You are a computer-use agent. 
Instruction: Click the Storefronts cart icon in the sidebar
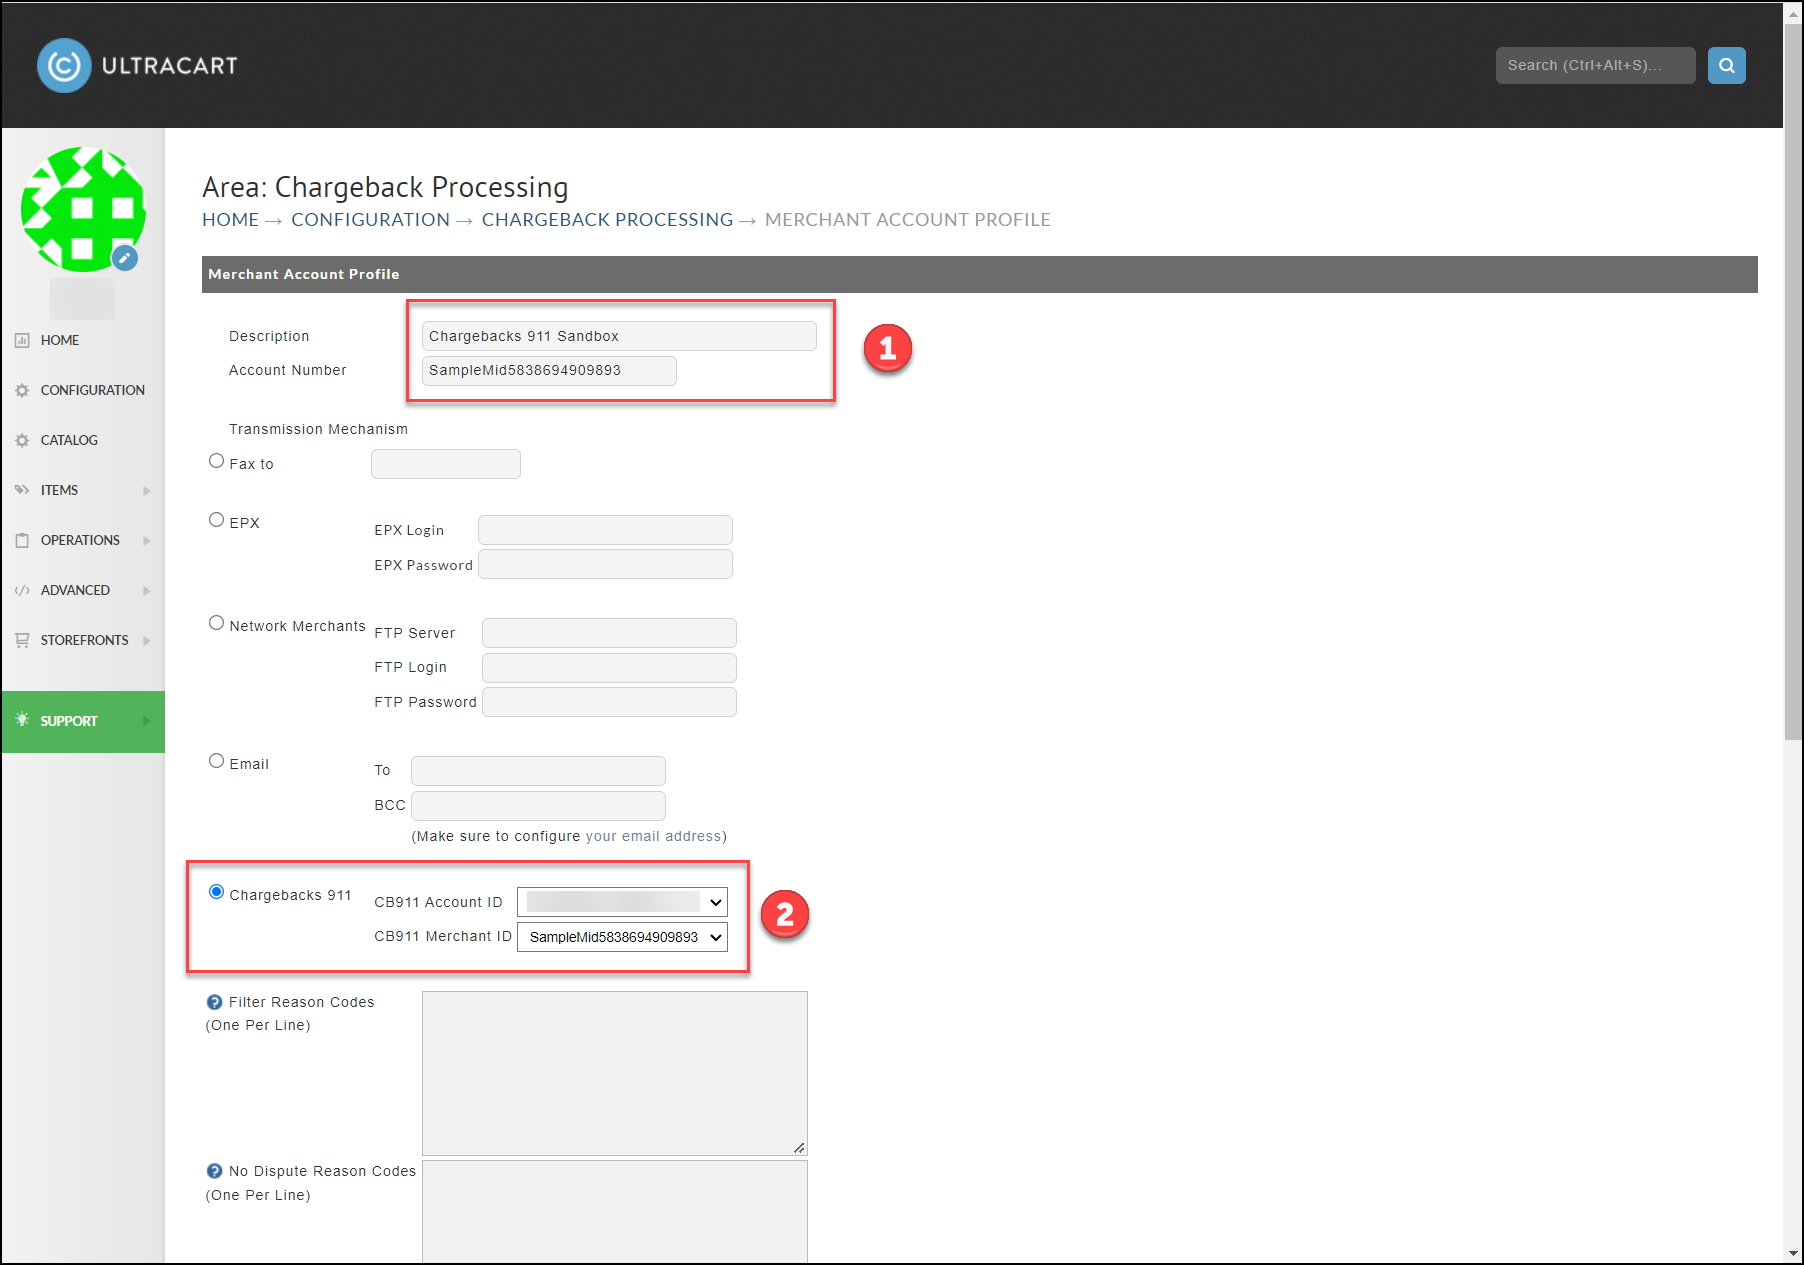(22, 640)
